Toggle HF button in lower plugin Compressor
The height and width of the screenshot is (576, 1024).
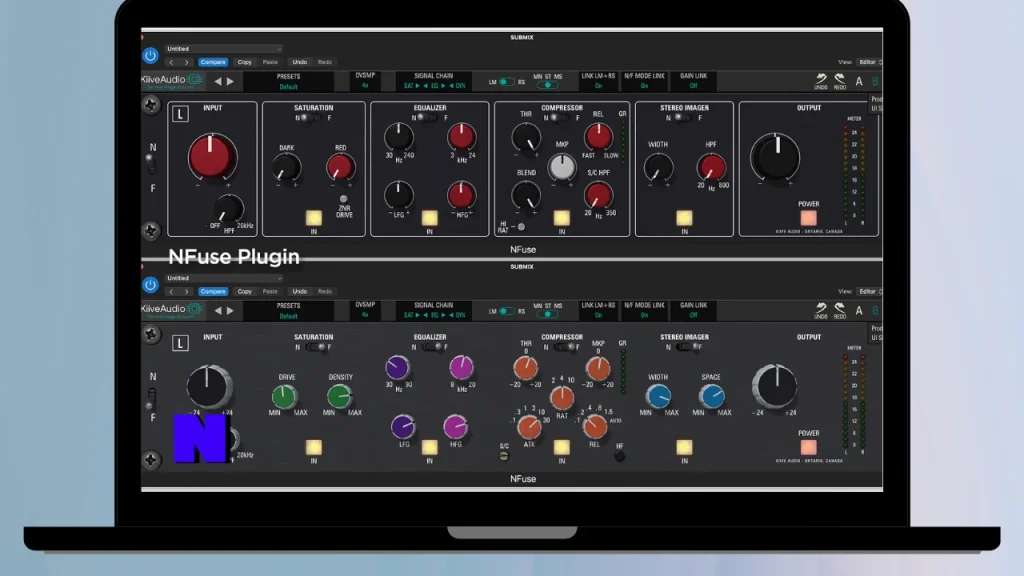(x=619, y=456)
